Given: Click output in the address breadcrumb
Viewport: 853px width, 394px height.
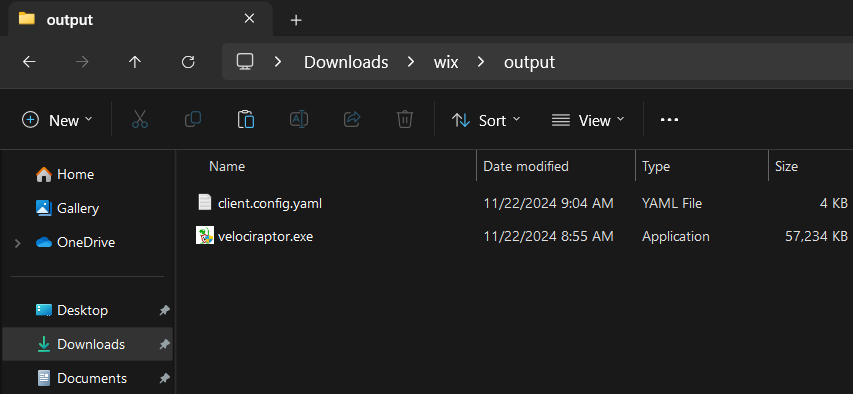Looking at the screenshot, I should tap(529, 62).
